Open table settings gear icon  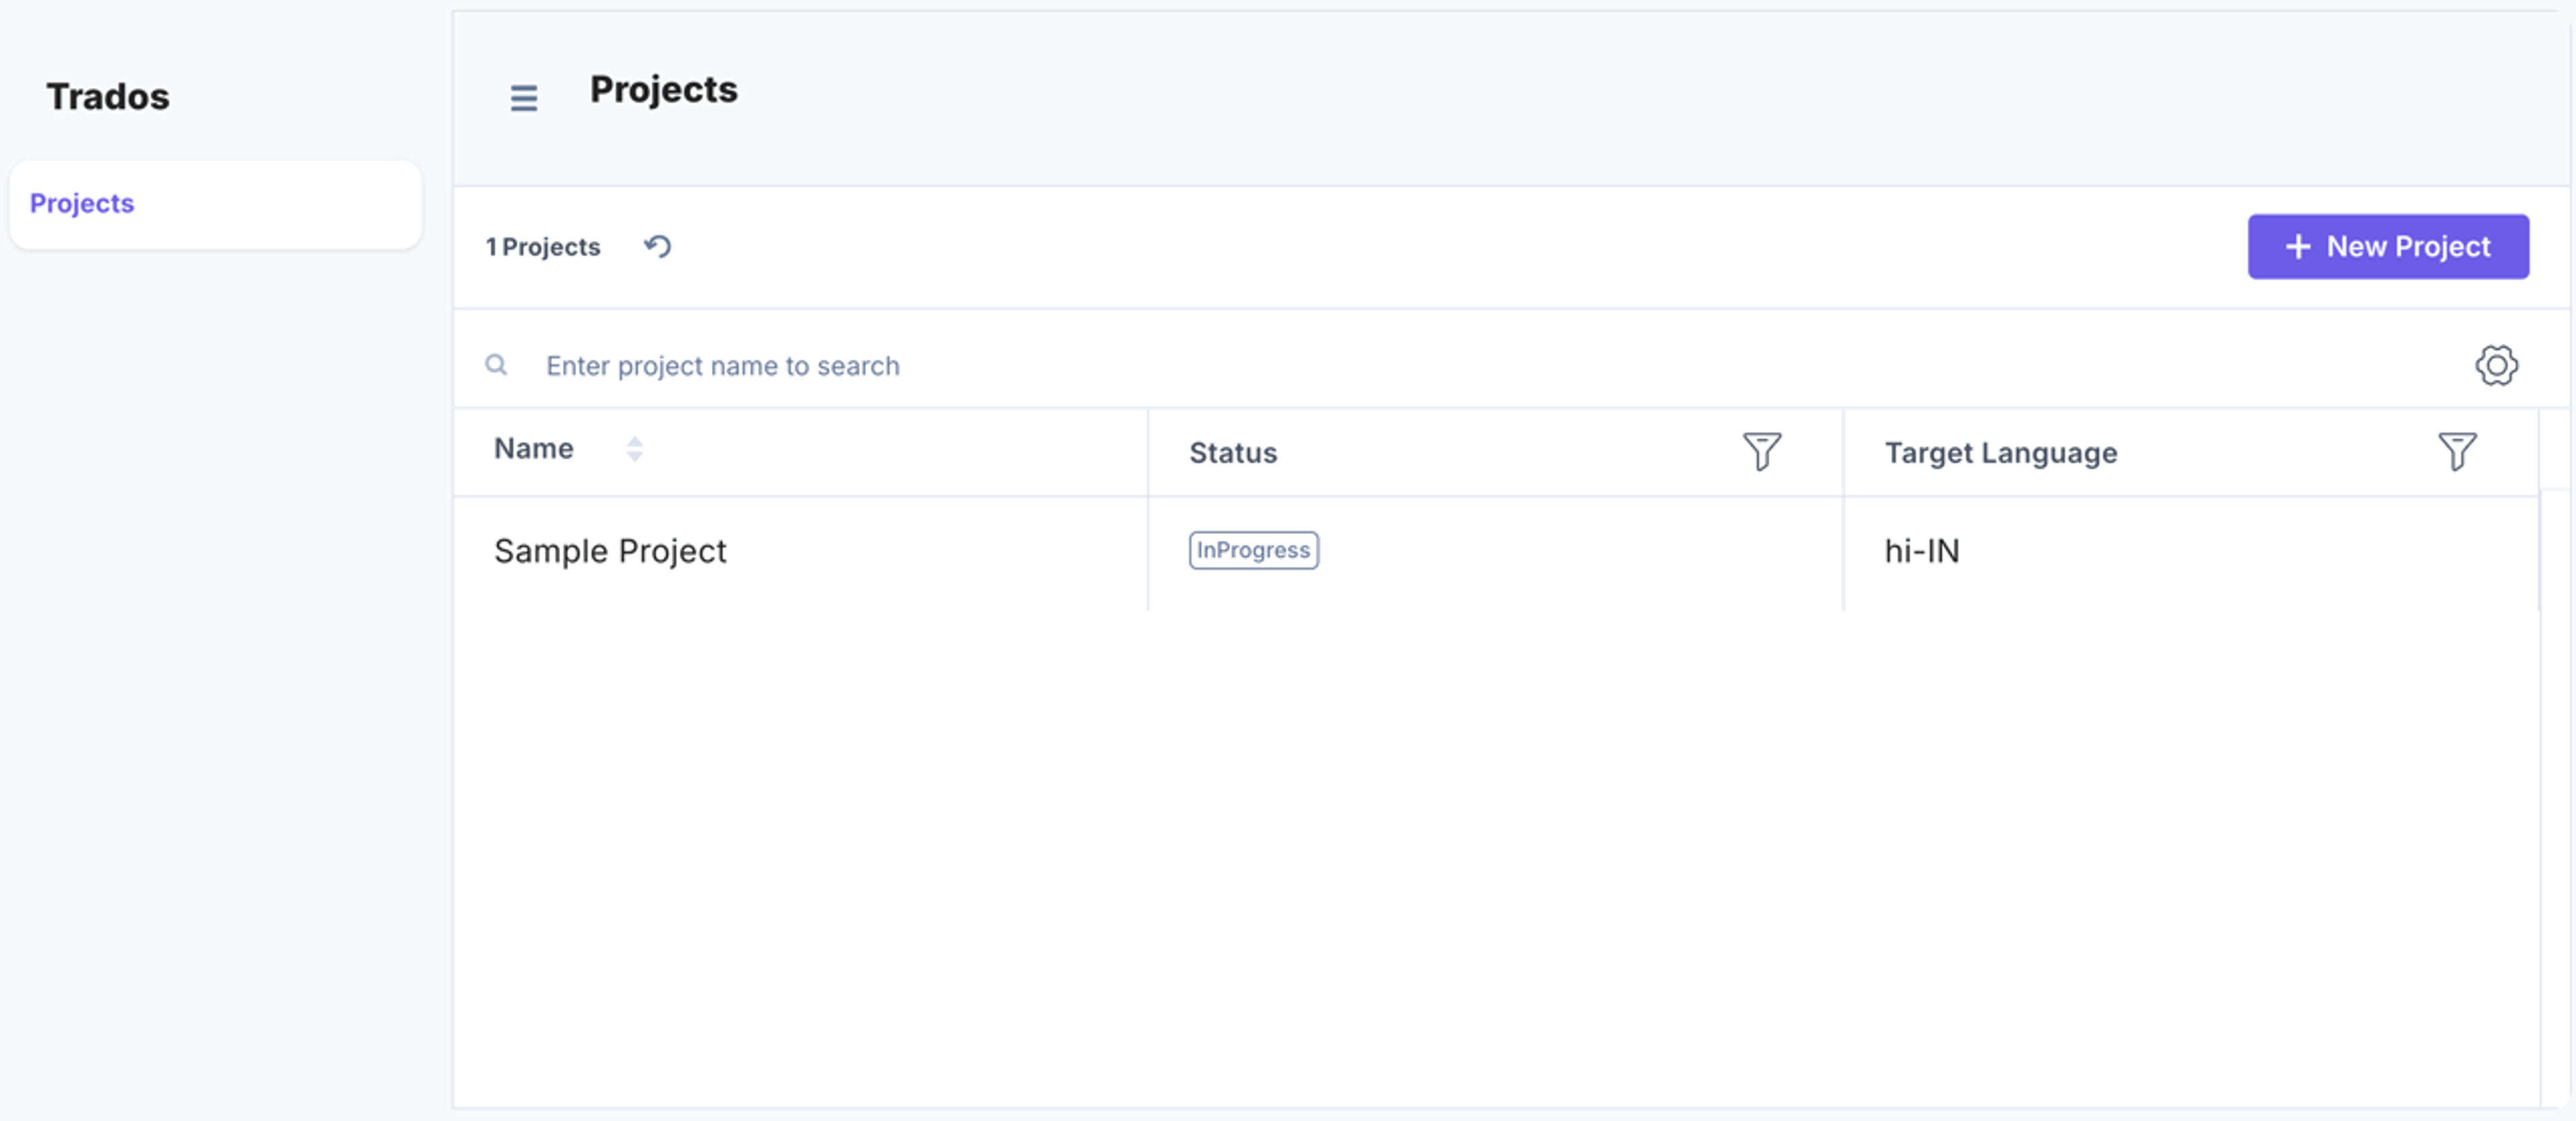(x=2496, y=365)
